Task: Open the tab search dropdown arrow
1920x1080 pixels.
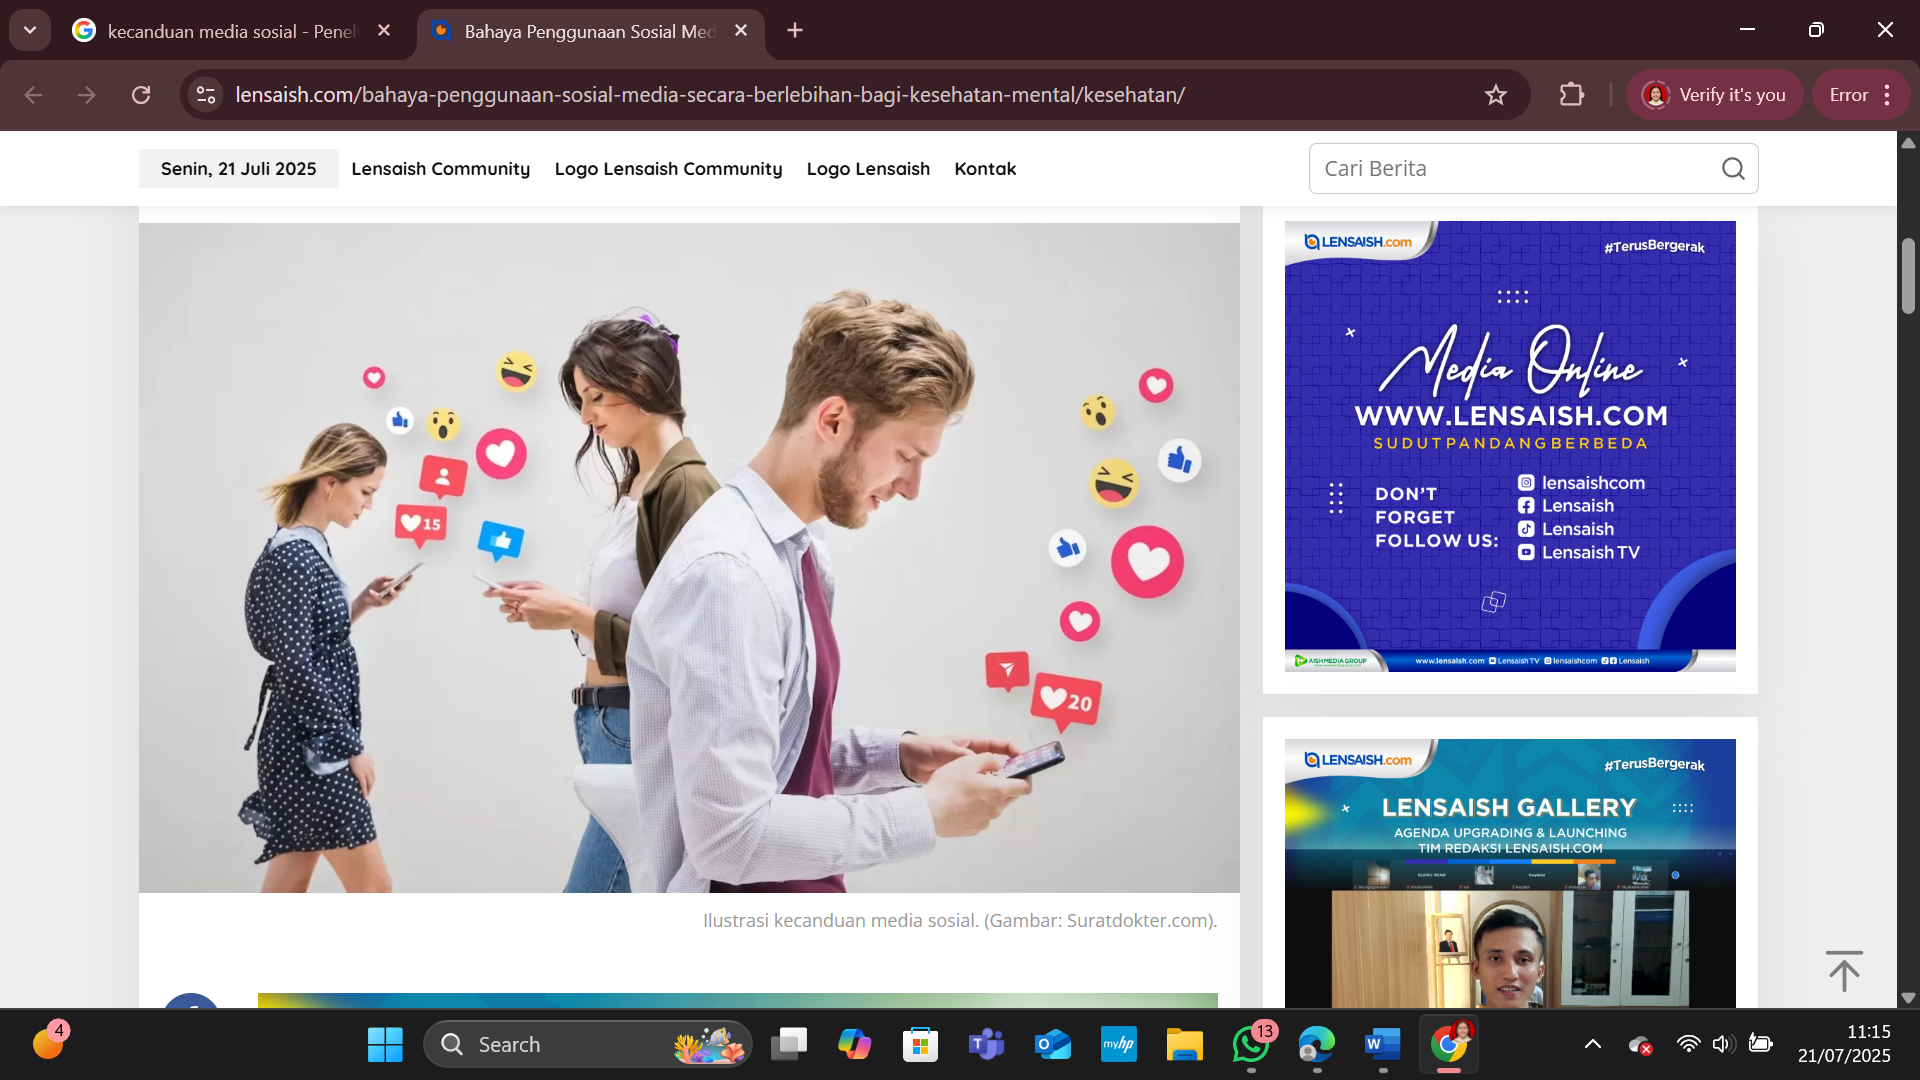Action: coord(30,30)
